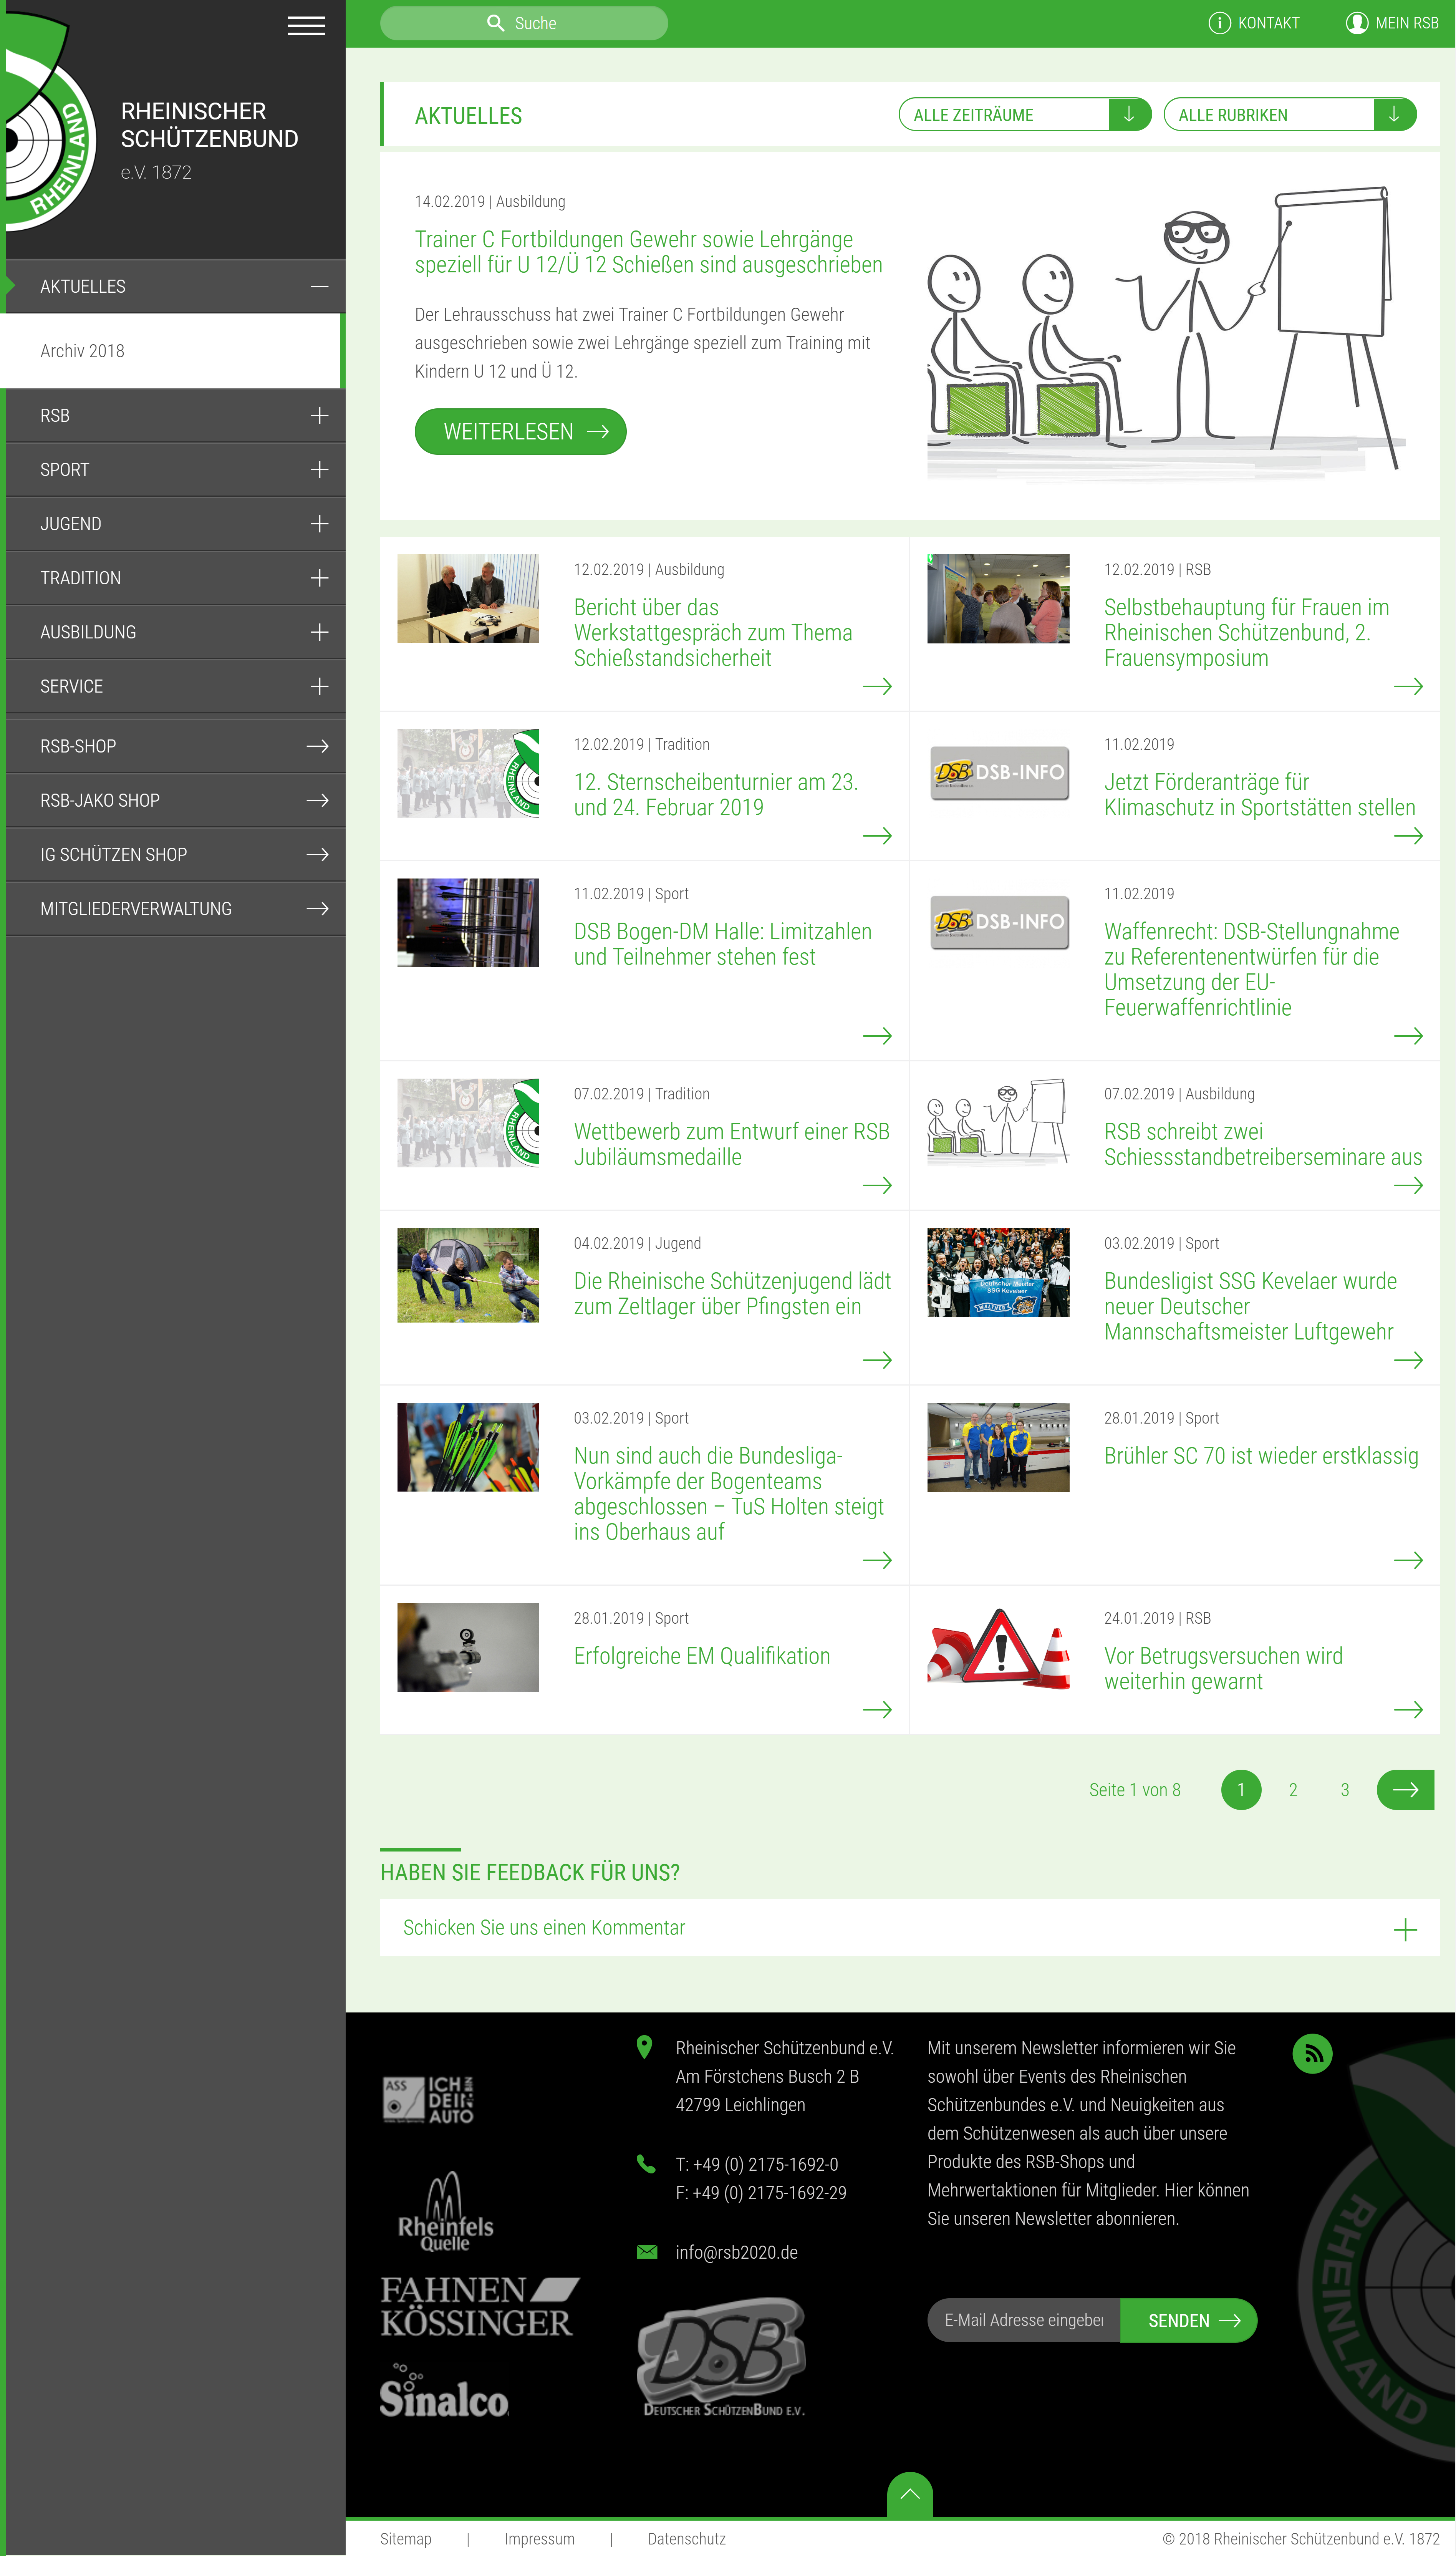Open the Mitgliederverwaltung menu link
The image size is (1456, 2556).
point(175,909)
